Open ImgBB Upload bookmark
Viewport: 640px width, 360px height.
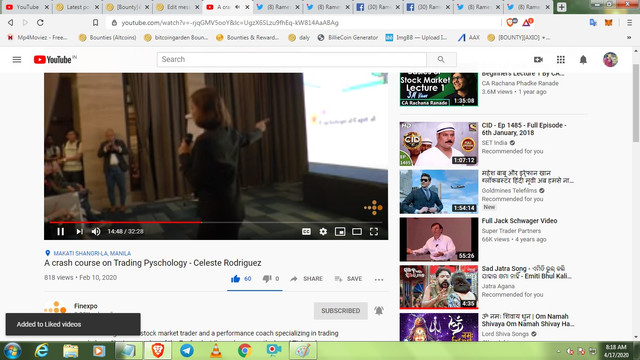[416, 38]
